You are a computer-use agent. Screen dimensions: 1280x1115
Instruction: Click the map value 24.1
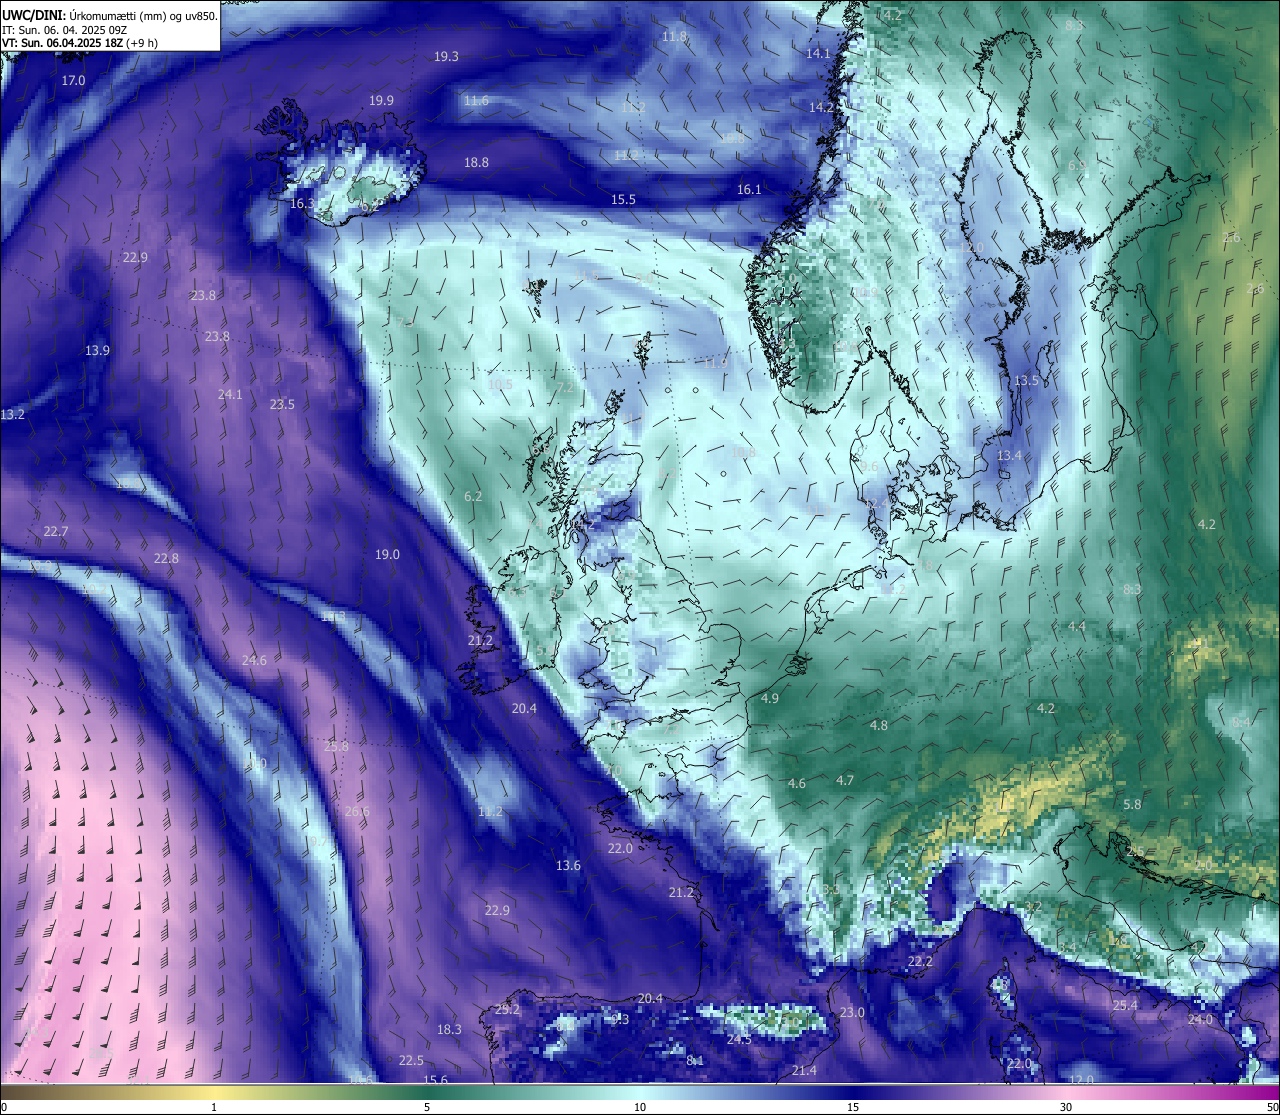[x=230, y=395]
